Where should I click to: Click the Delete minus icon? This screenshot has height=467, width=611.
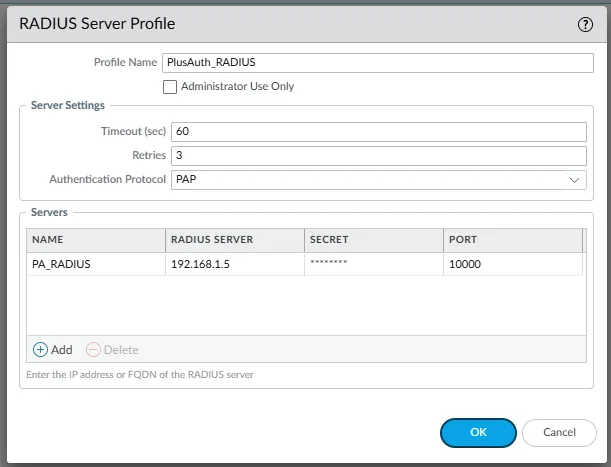click(x=94, y=350)
